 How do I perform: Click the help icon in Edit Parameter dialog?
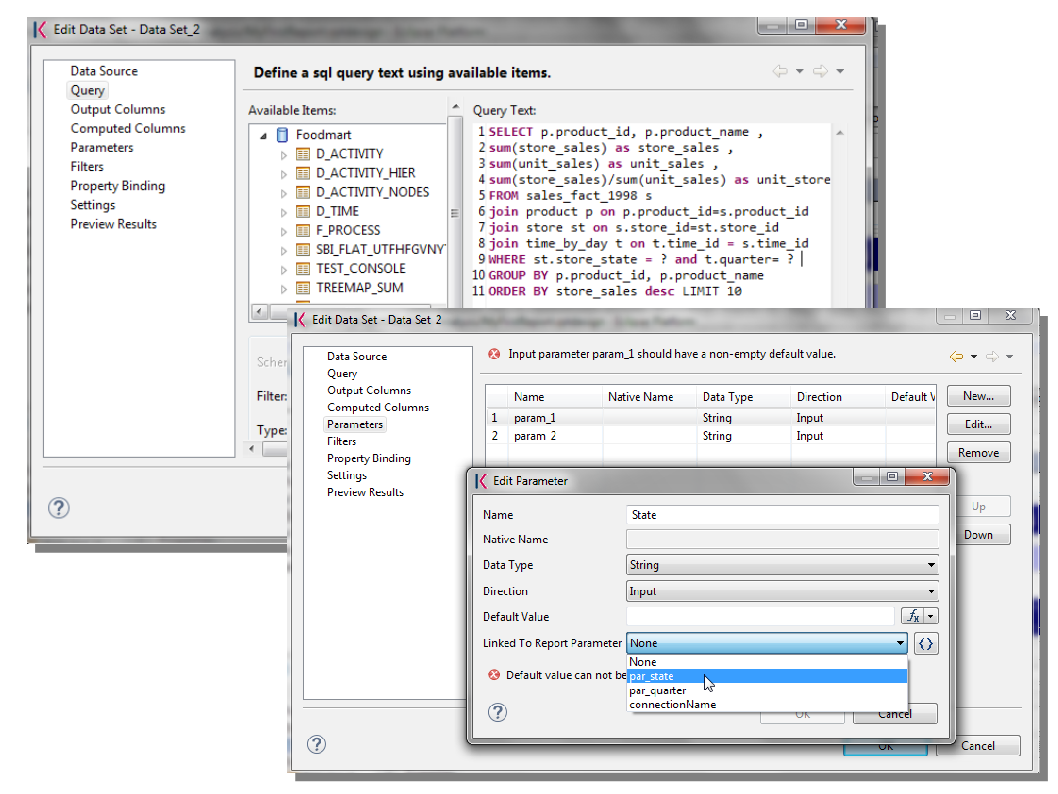click(497, 712)
